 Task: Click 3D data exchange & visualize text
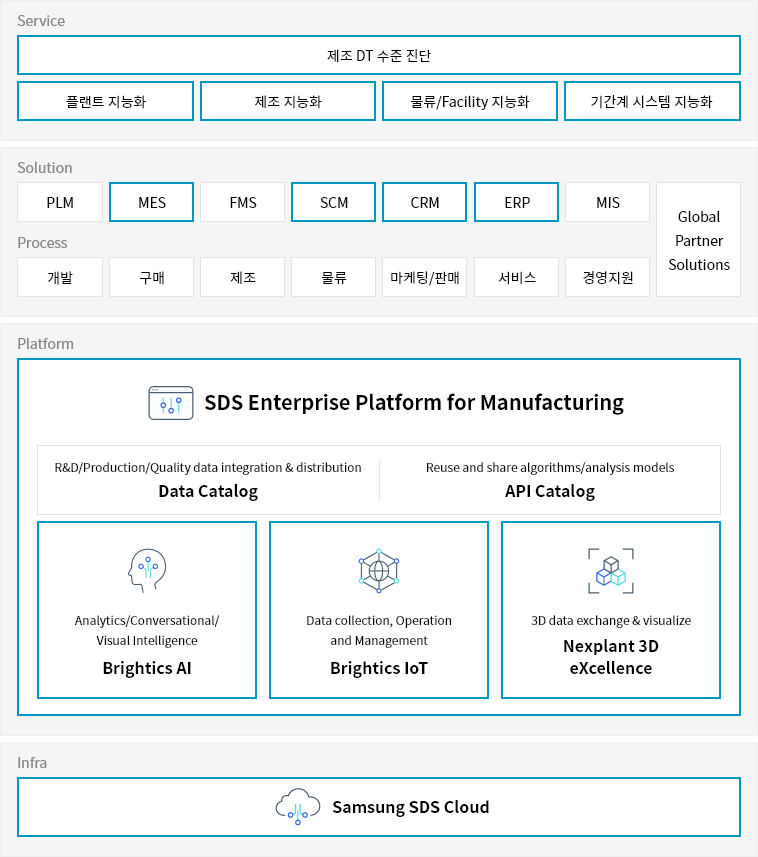[x=611, y=620]
